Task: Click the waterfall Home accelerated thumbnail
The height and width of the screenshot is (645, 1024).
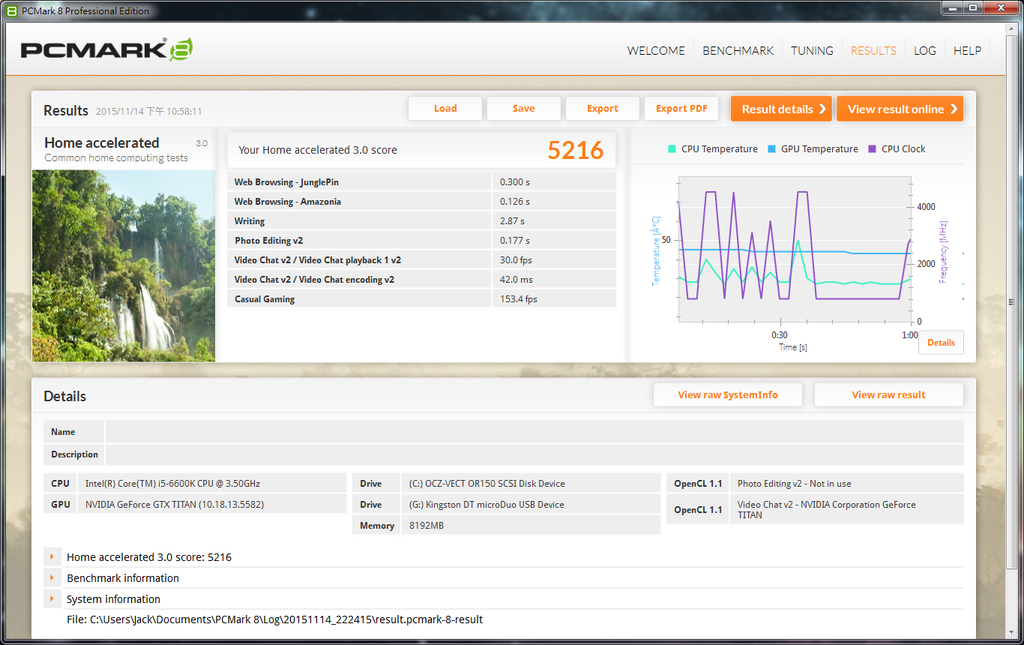Action: pos(123,265)
